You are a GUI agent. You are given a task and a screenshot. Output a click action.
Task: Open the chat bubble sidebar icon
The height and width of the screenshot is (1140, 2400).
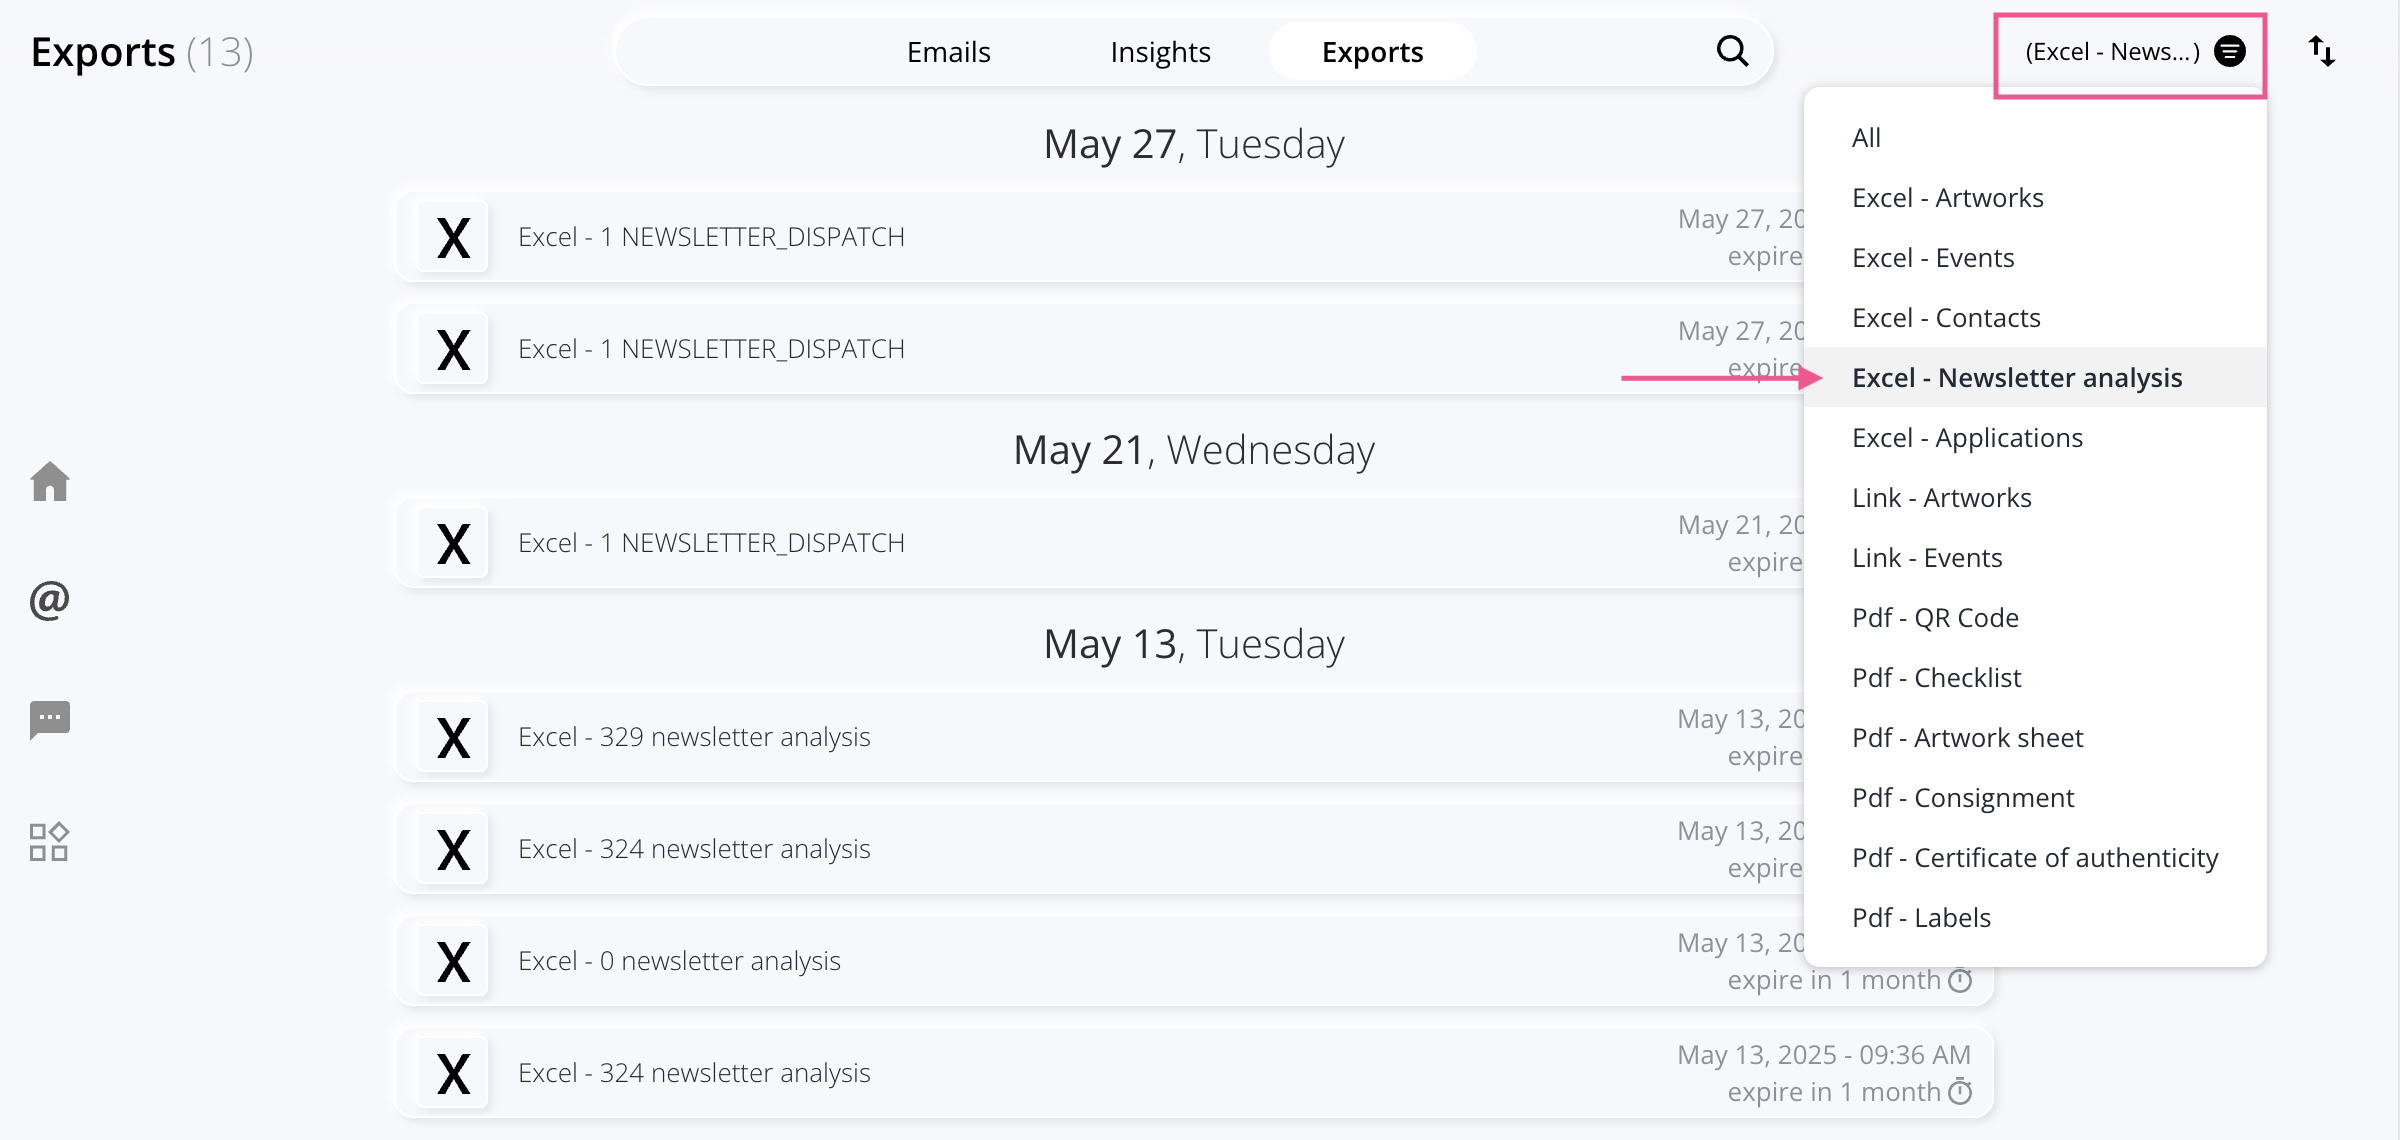pos(49,720)
